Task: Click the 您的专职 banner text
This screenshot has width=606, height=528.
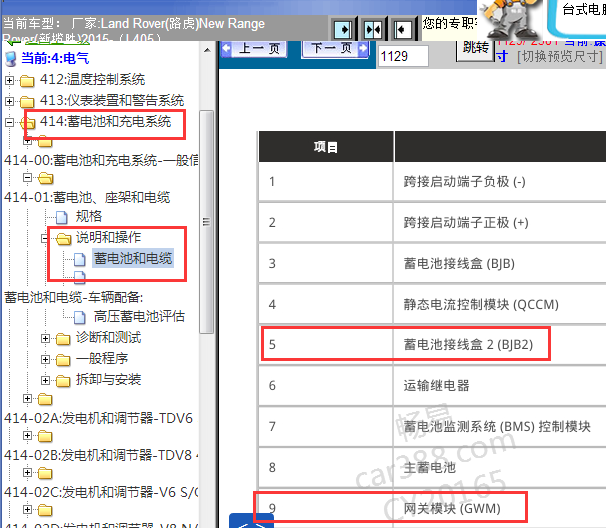Action: coord(450,24)
